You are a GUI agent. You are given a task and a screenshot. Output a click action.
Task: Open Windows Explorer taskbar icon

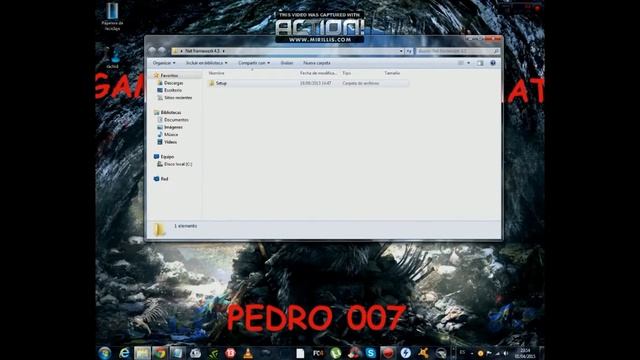coord(142,353)
